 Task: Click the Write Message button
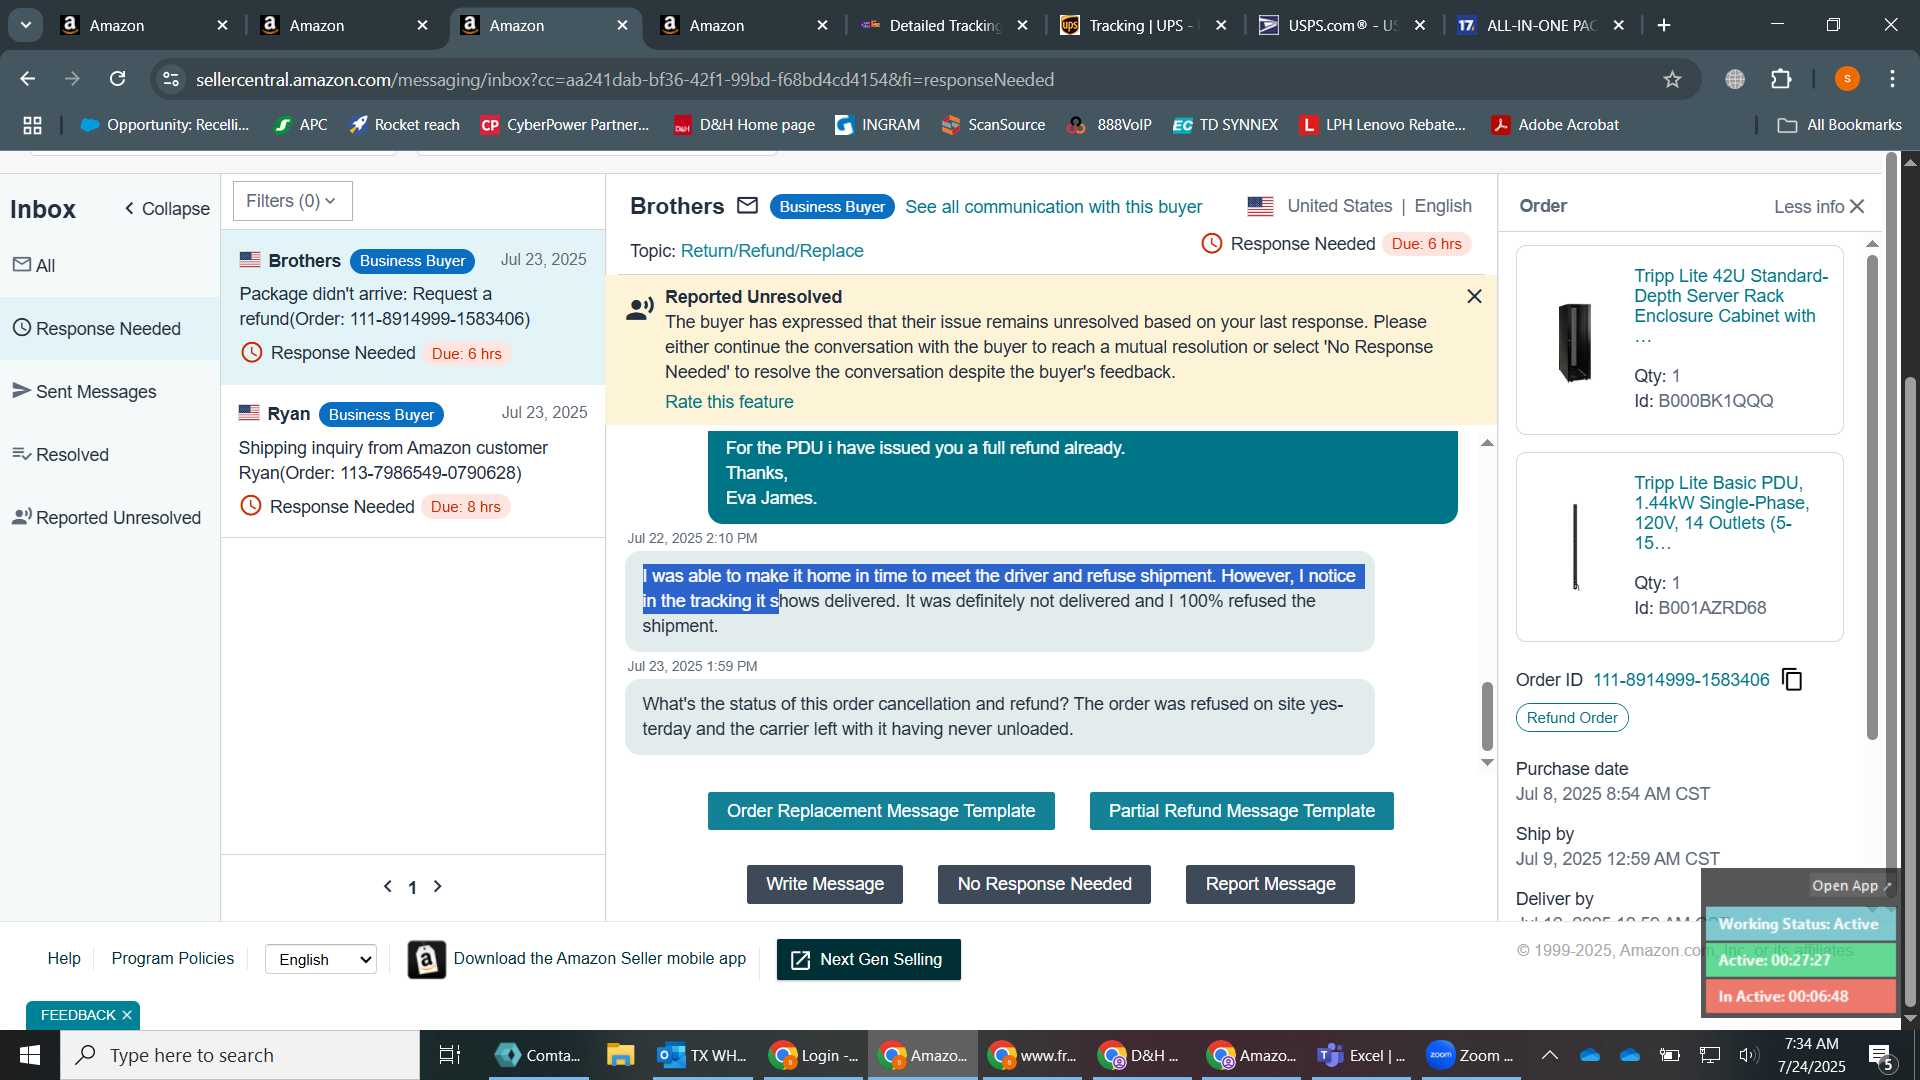(x=824, y=885)
